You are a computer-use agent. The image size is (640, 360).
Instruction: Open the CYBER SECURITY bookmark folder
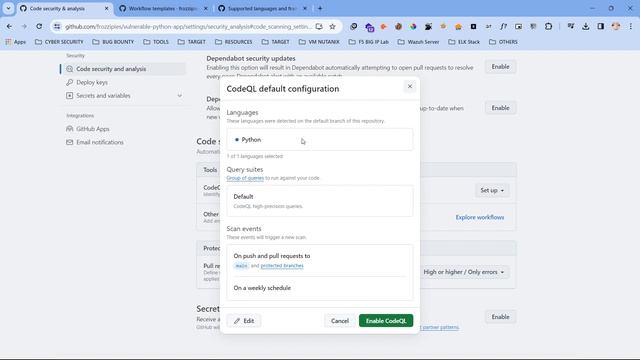[59, 42]
